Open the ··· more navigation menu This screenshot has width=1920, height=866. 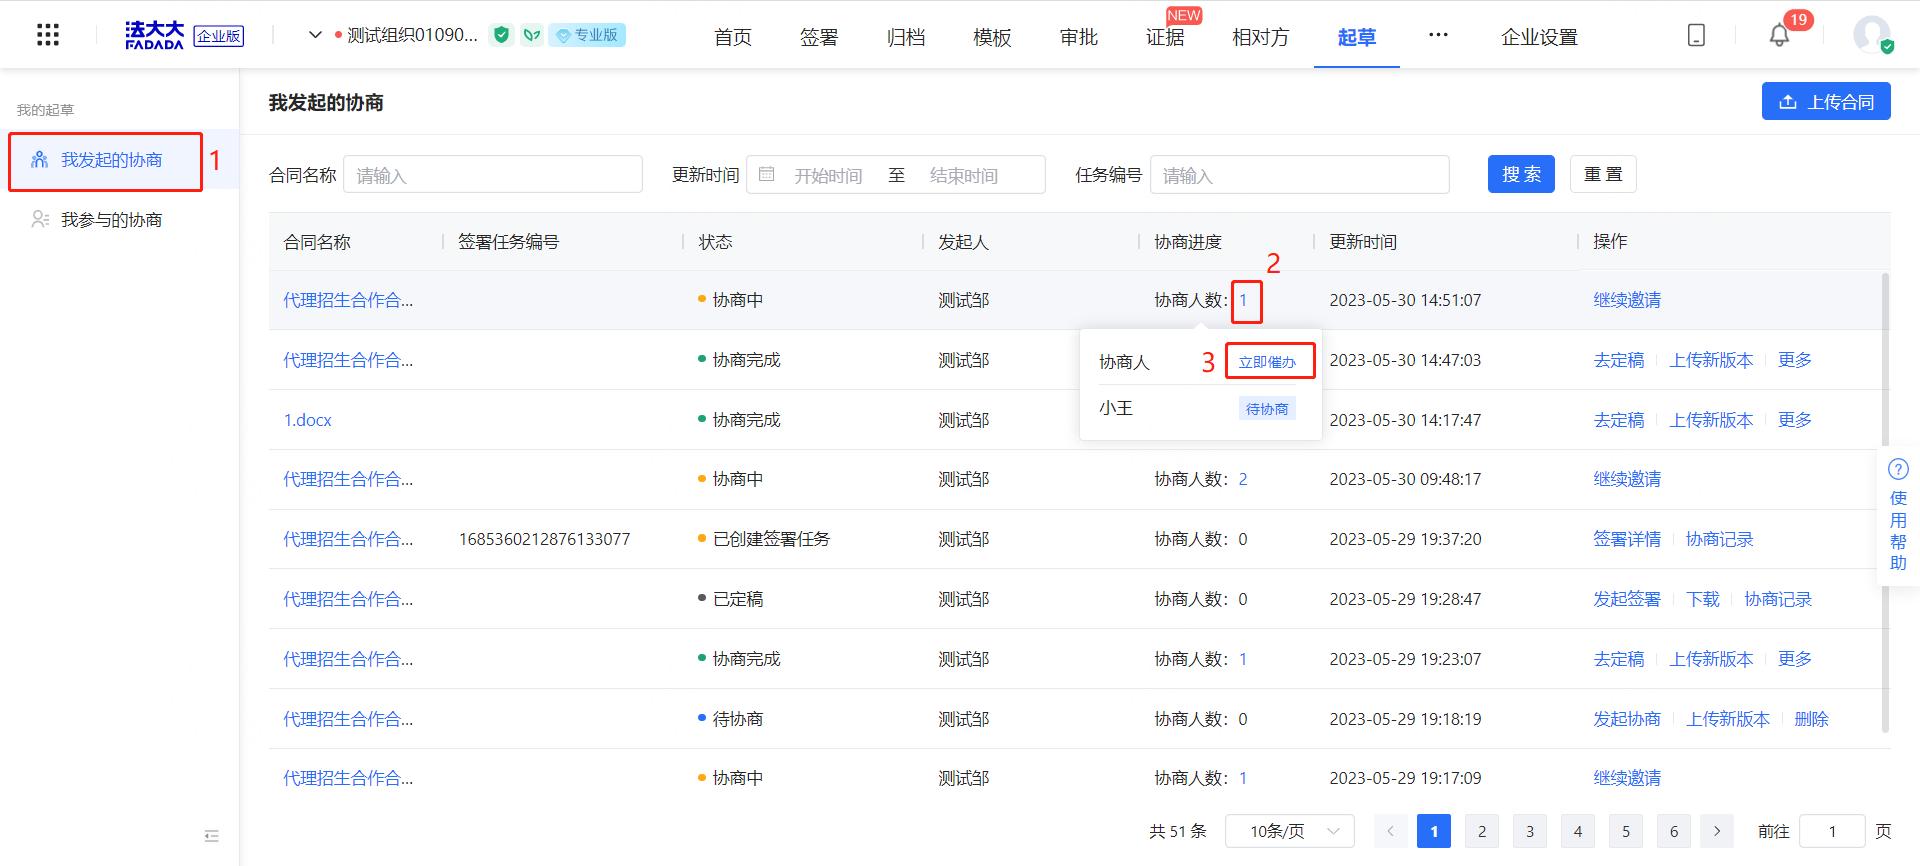pos(1438,35)
